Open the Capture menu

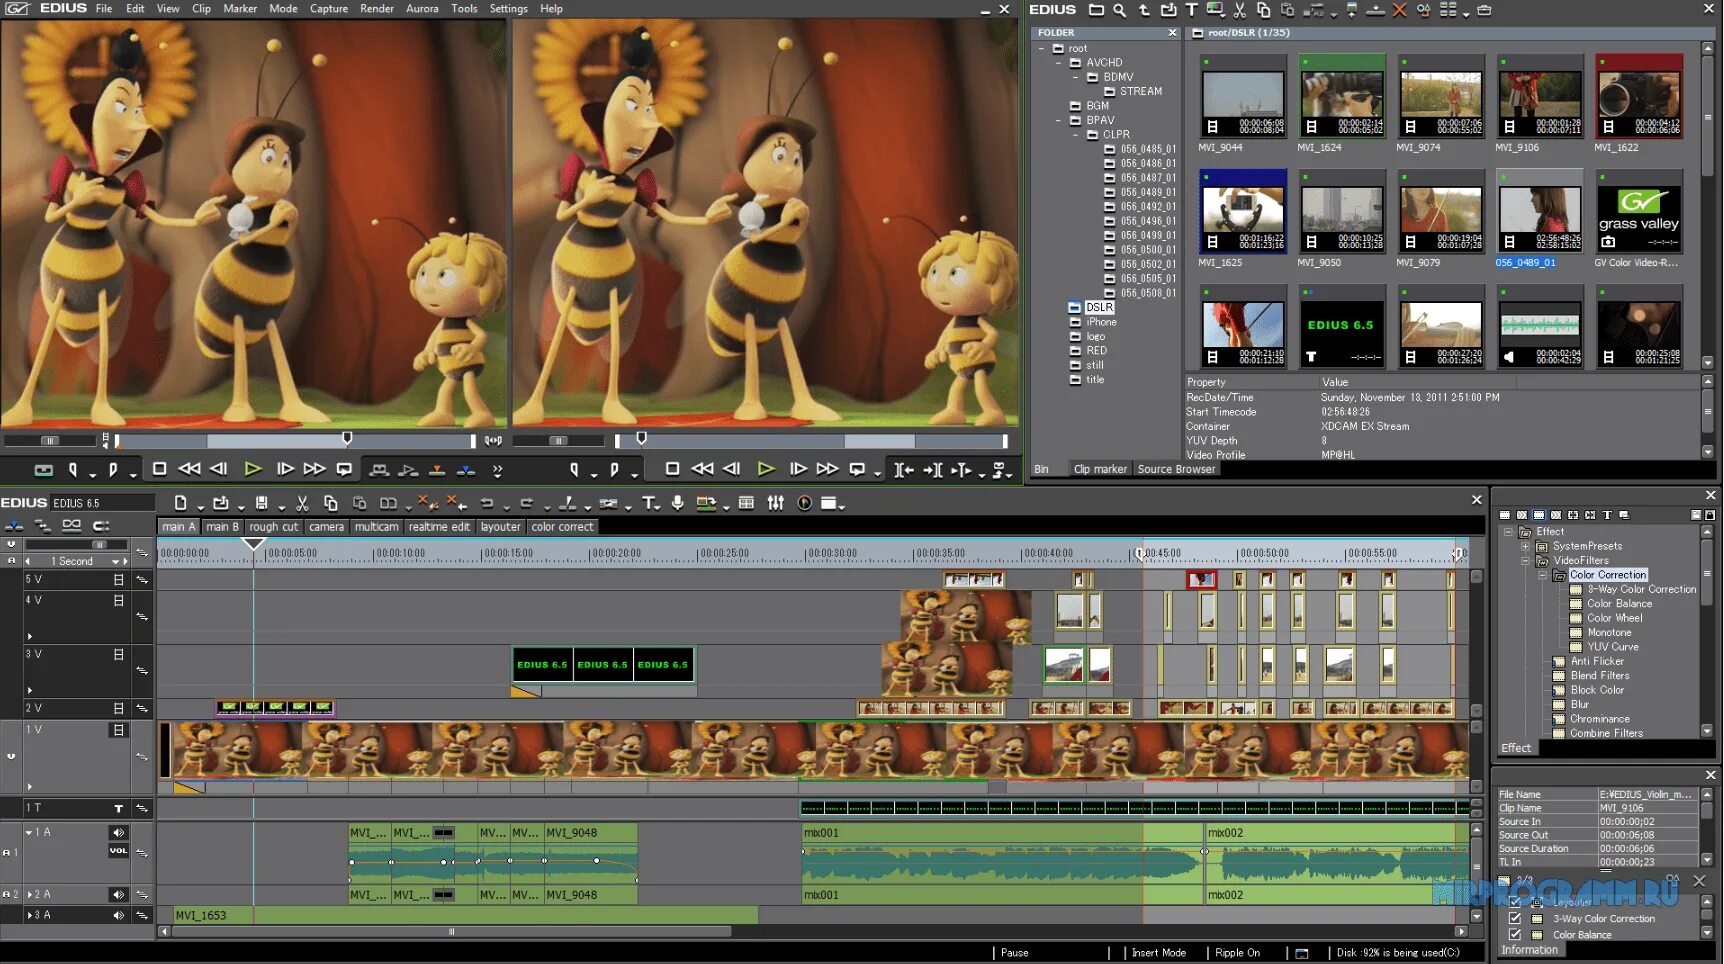329,8
